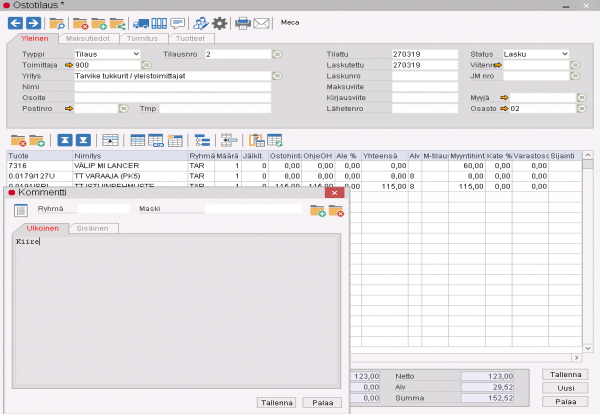Screen dimensions: 600x414
Task: Switch to the Tuotteet tab
Action: tap(190, 39)
